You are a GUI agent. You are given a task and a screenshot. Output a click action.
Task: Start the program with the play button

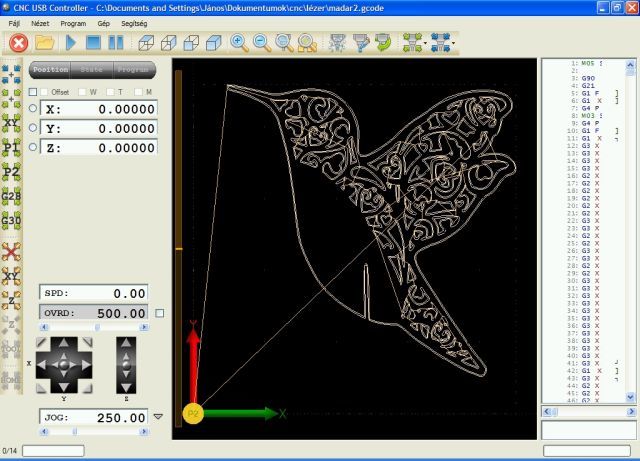pos(71,43)
